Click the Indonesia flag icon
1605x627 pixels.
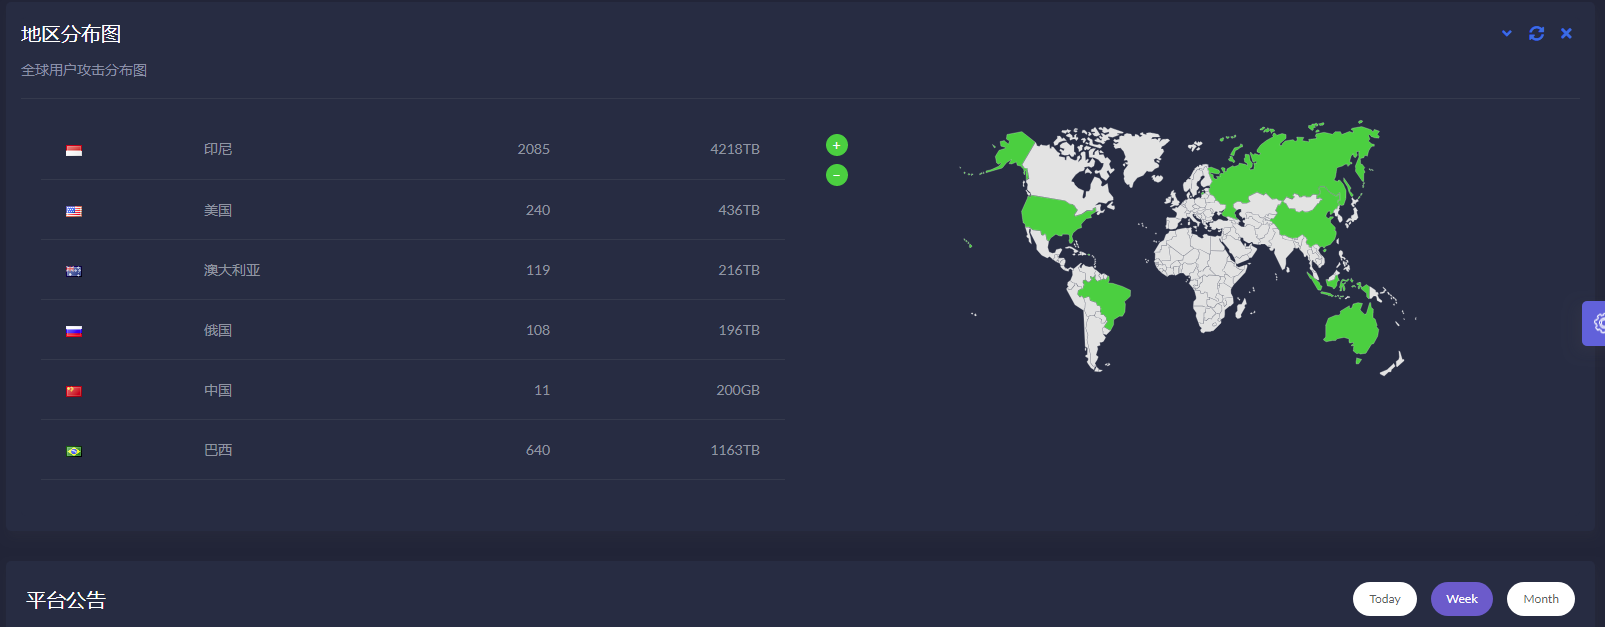click(x=74, y=151)
